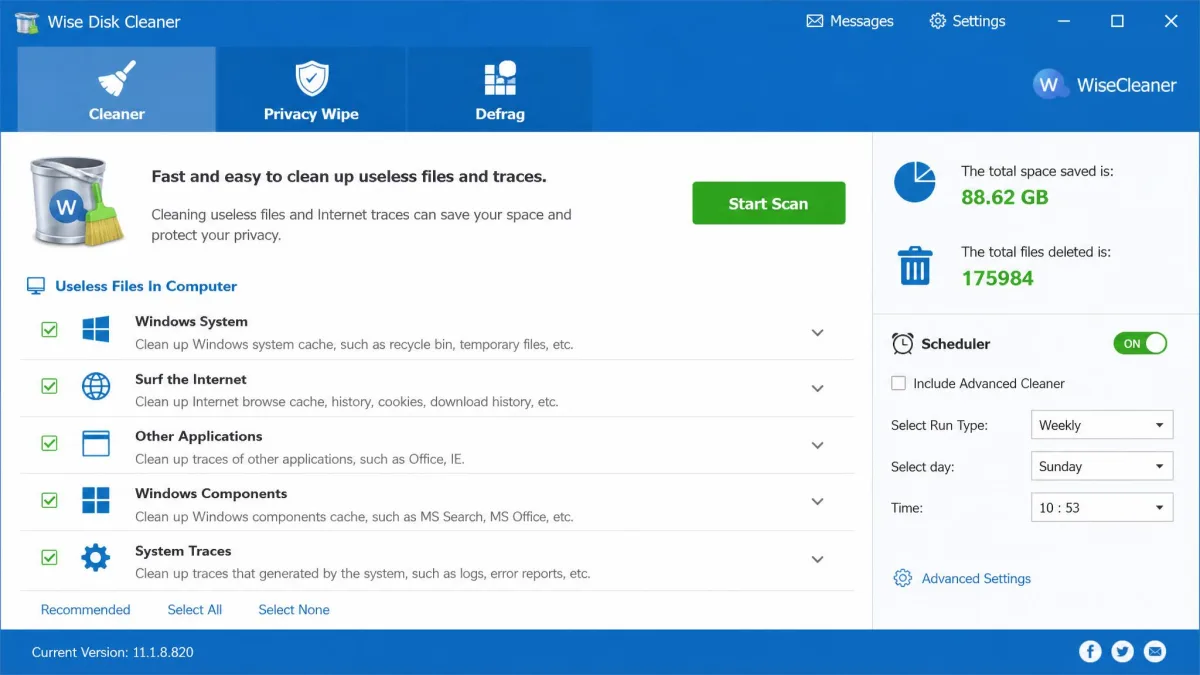Viewport: 1200px width, 675px height.
Task: Expand the Windows System chevron
Action: [x=817, y=332]
